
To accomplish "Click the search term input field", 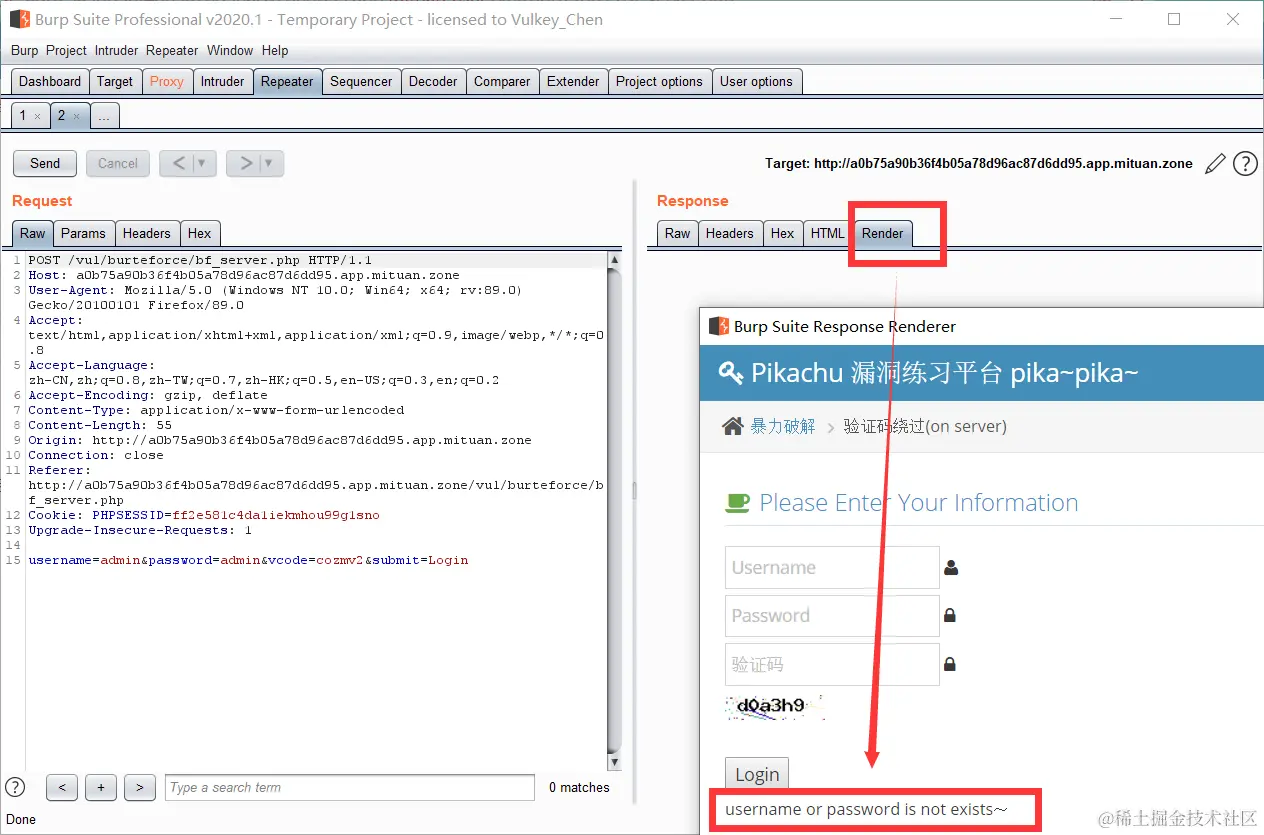I will click(x=350, y=788).
